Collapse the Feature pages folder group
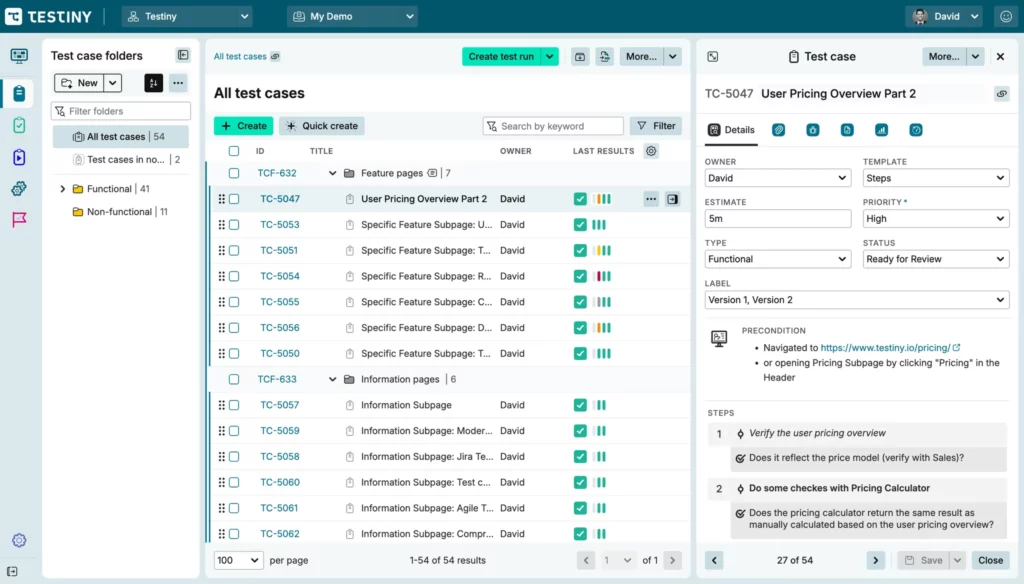Screen dimensions: 1024x584 point(332,173)
